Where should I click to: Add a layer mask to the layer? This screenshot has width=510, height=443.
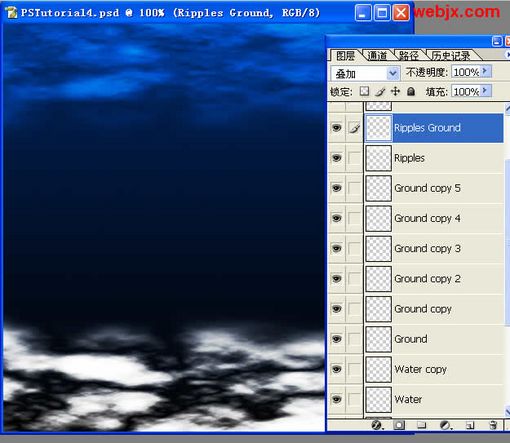tap(399, 425)
